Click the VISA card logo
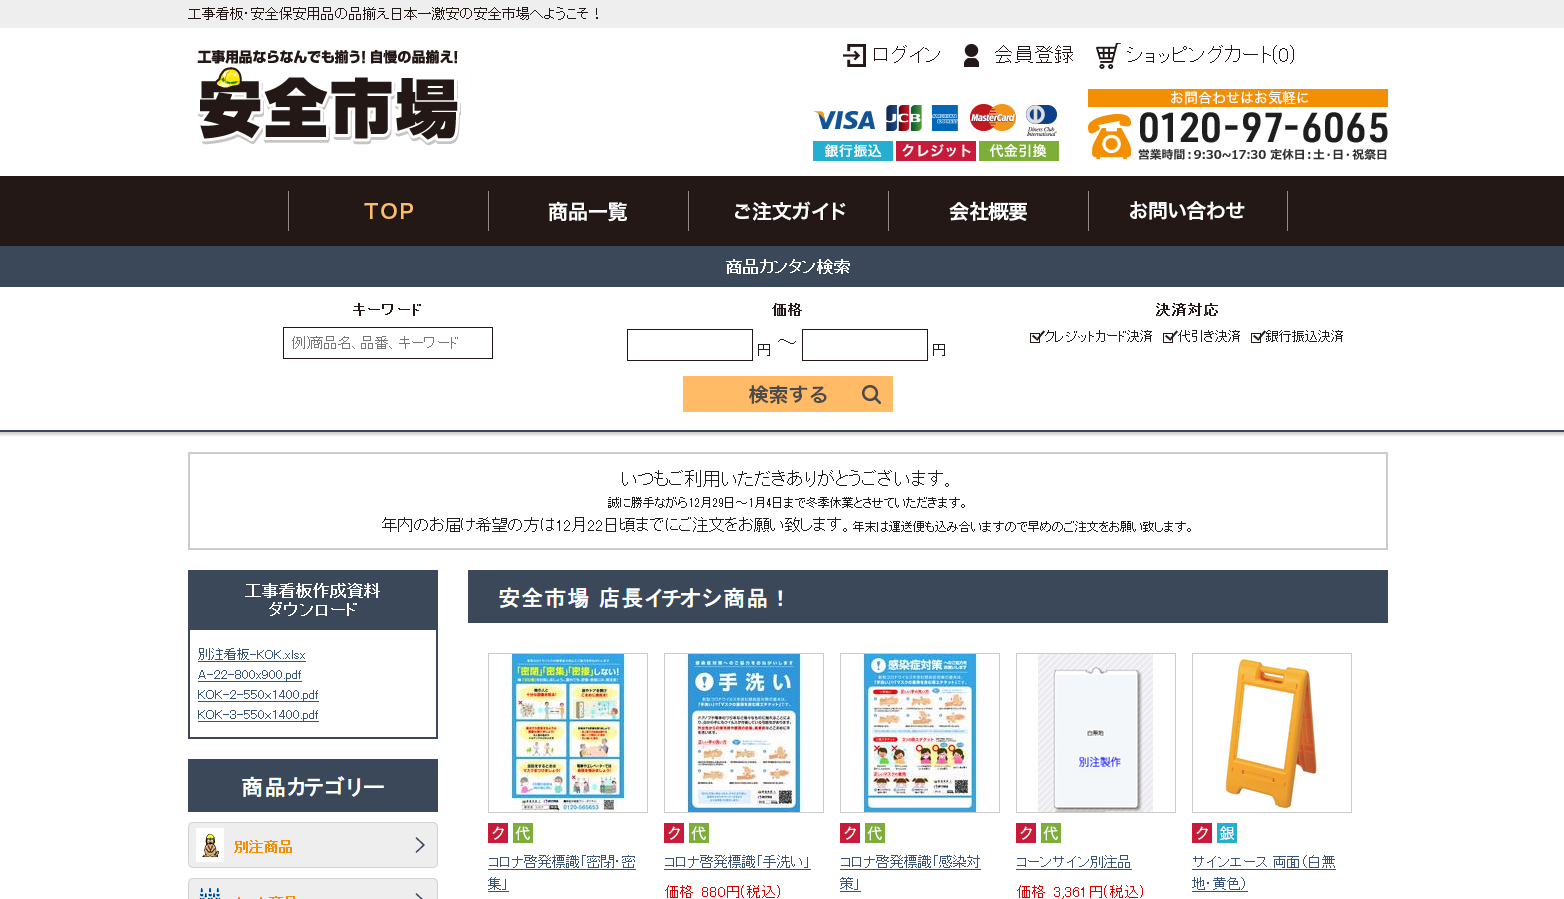 pos(845,120)
